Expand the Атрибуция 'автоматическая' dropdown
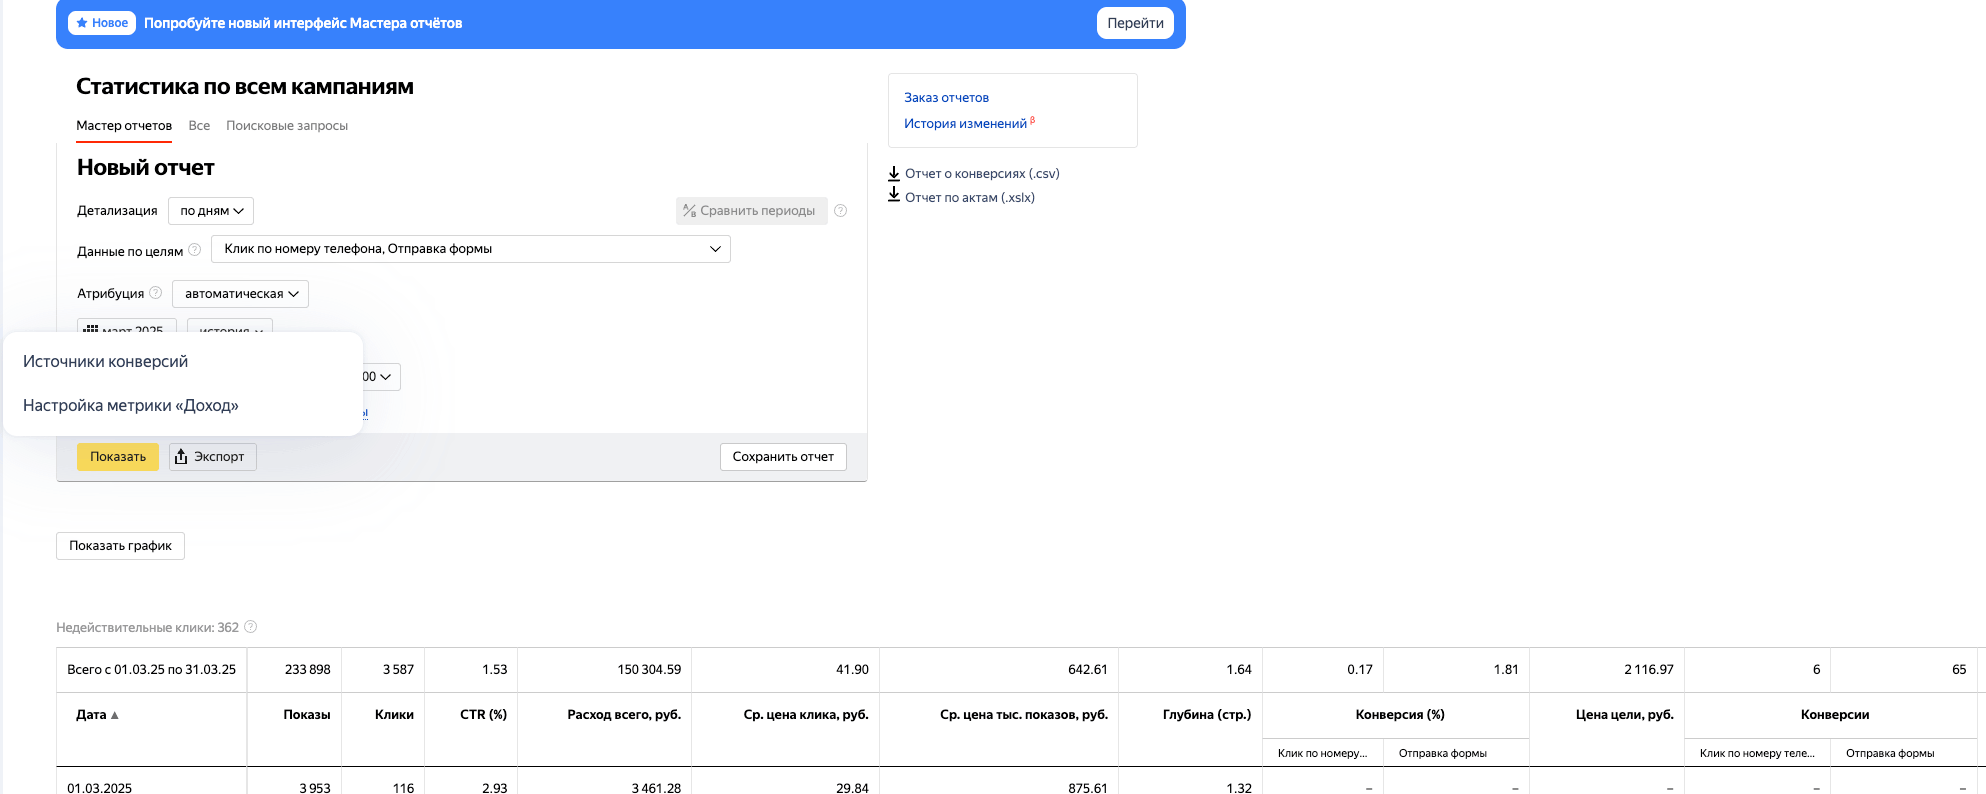The height and width of the screenshot is (794, 1986). click(240, 294)
